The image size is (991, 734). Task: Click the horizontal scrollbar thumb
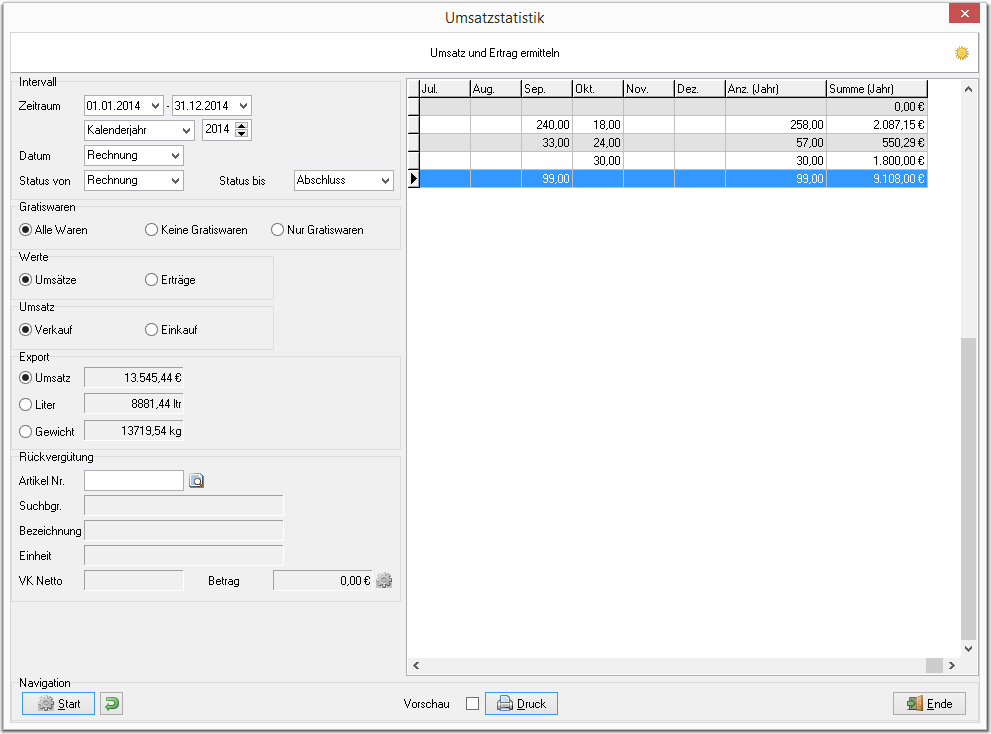(x=934, y=665)
